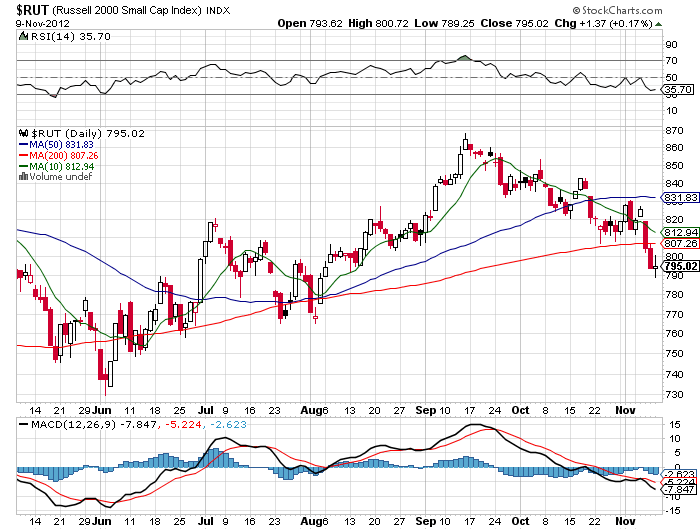Click the price axis label 730
The height and width of the screenshot is (530, 700).
[x=674, y=395]
